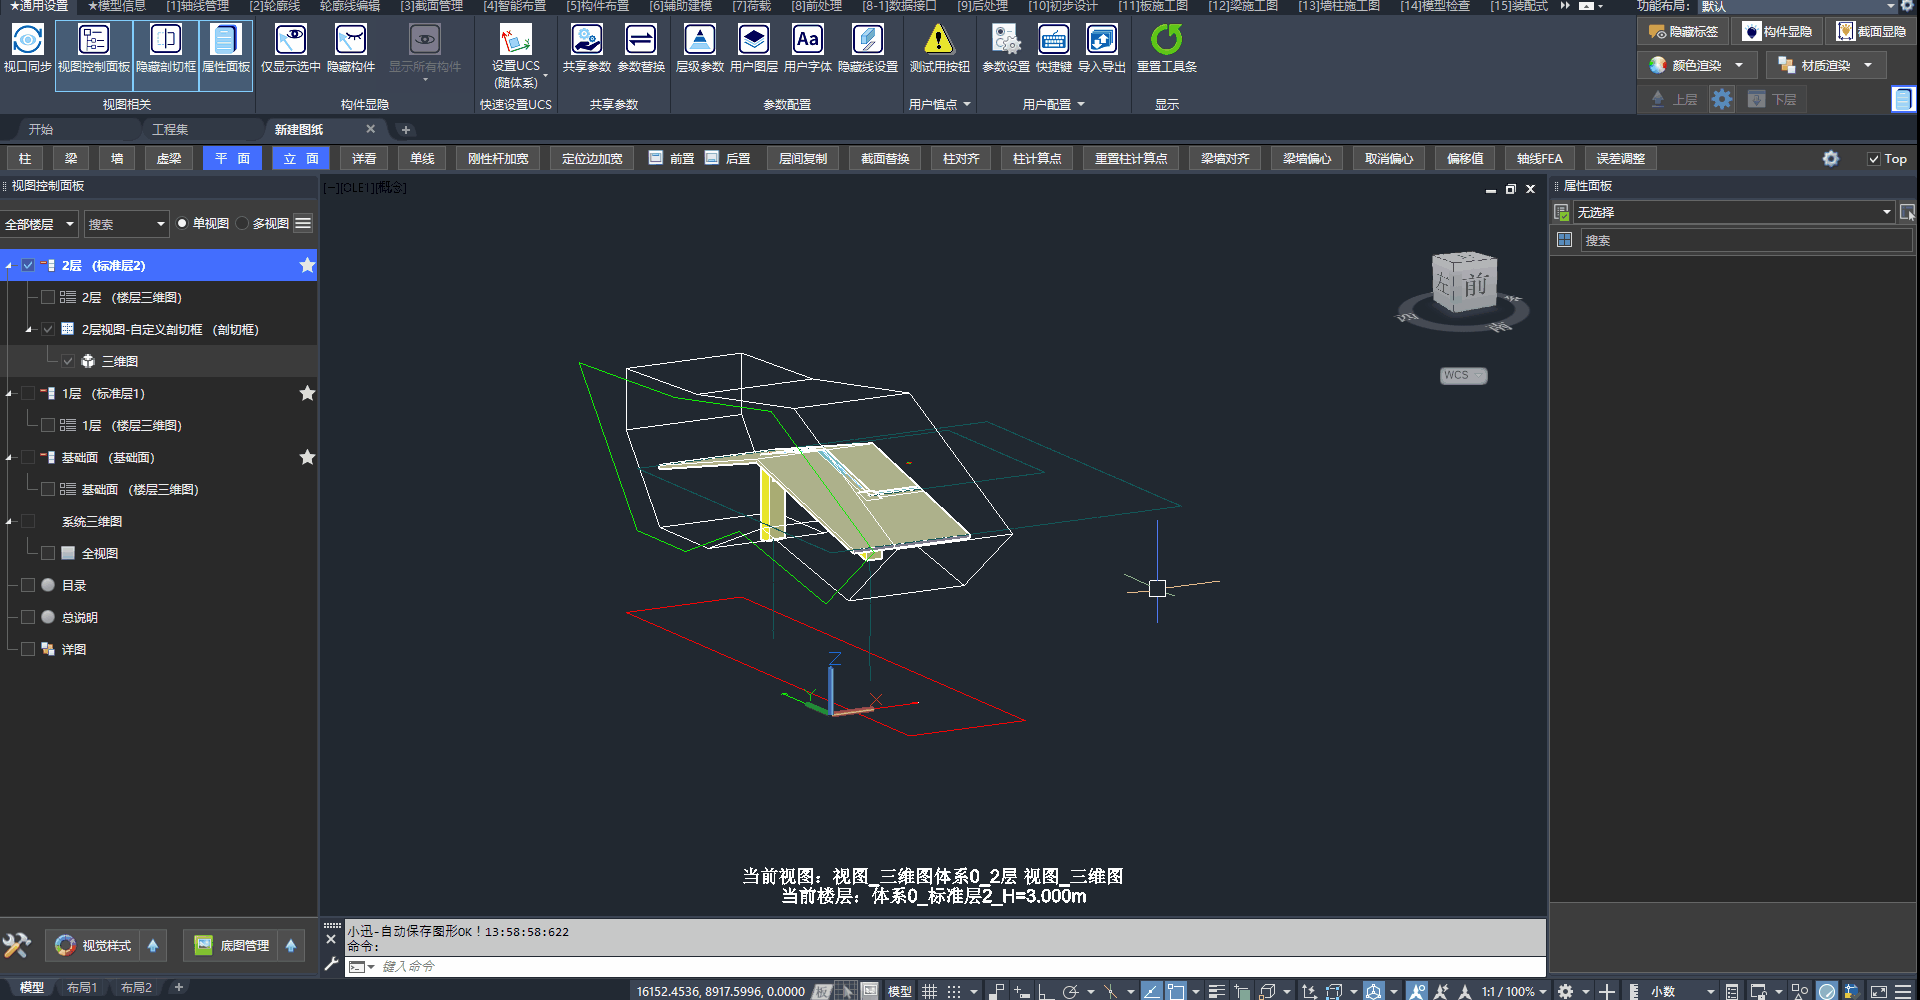Open the 颜色渲染 dropdown arrow

[x=1739, y=66]
